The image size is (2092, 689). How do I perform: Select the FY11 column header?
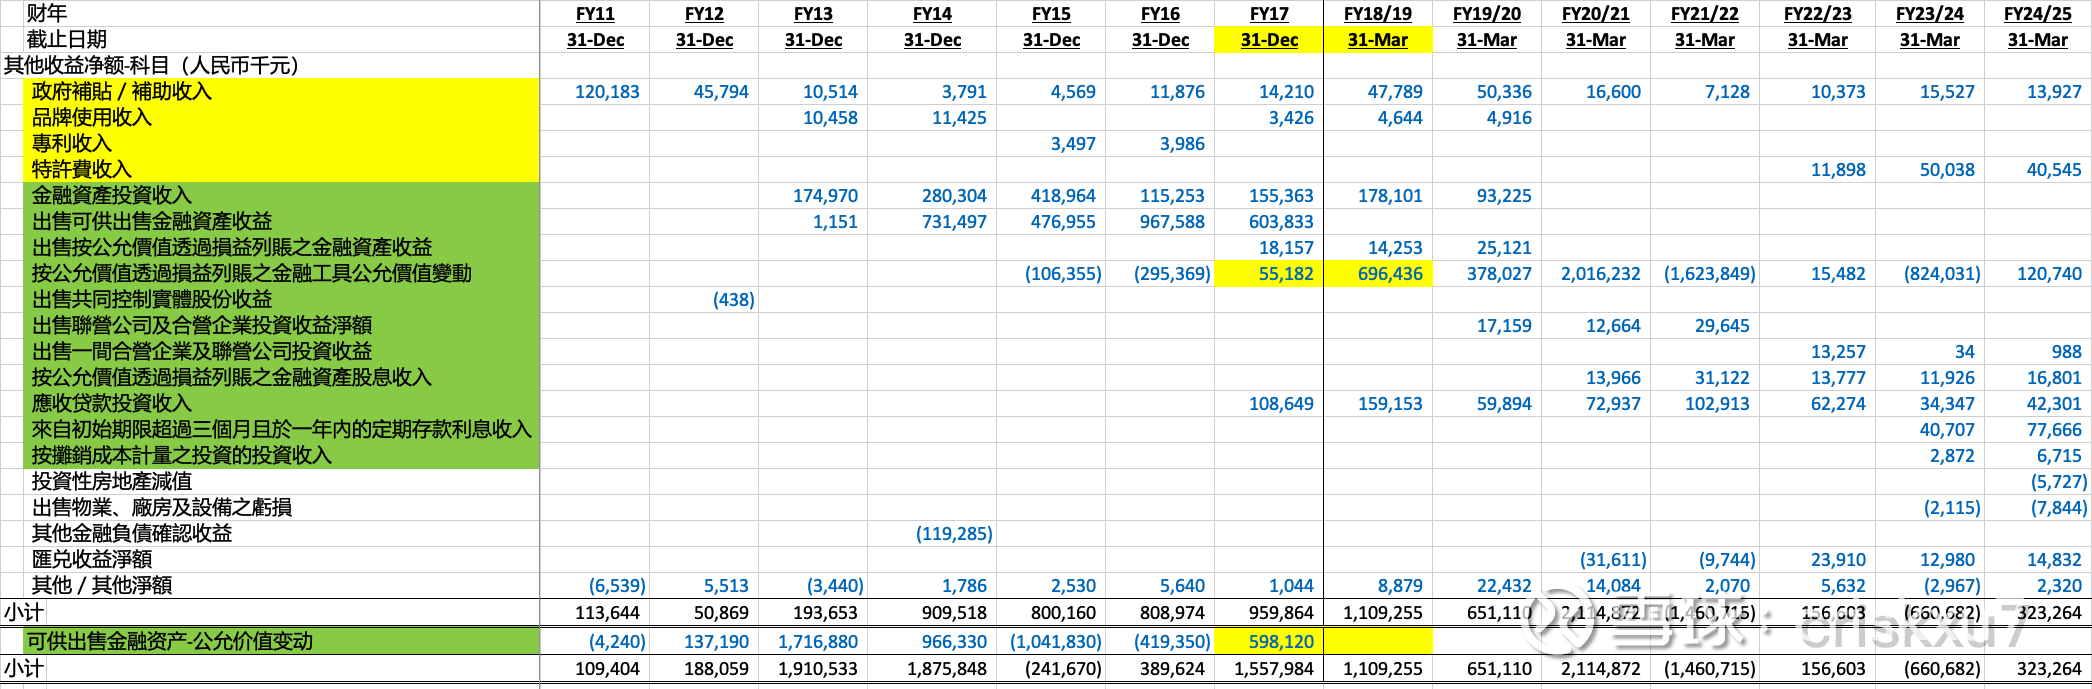coord(595,14)
